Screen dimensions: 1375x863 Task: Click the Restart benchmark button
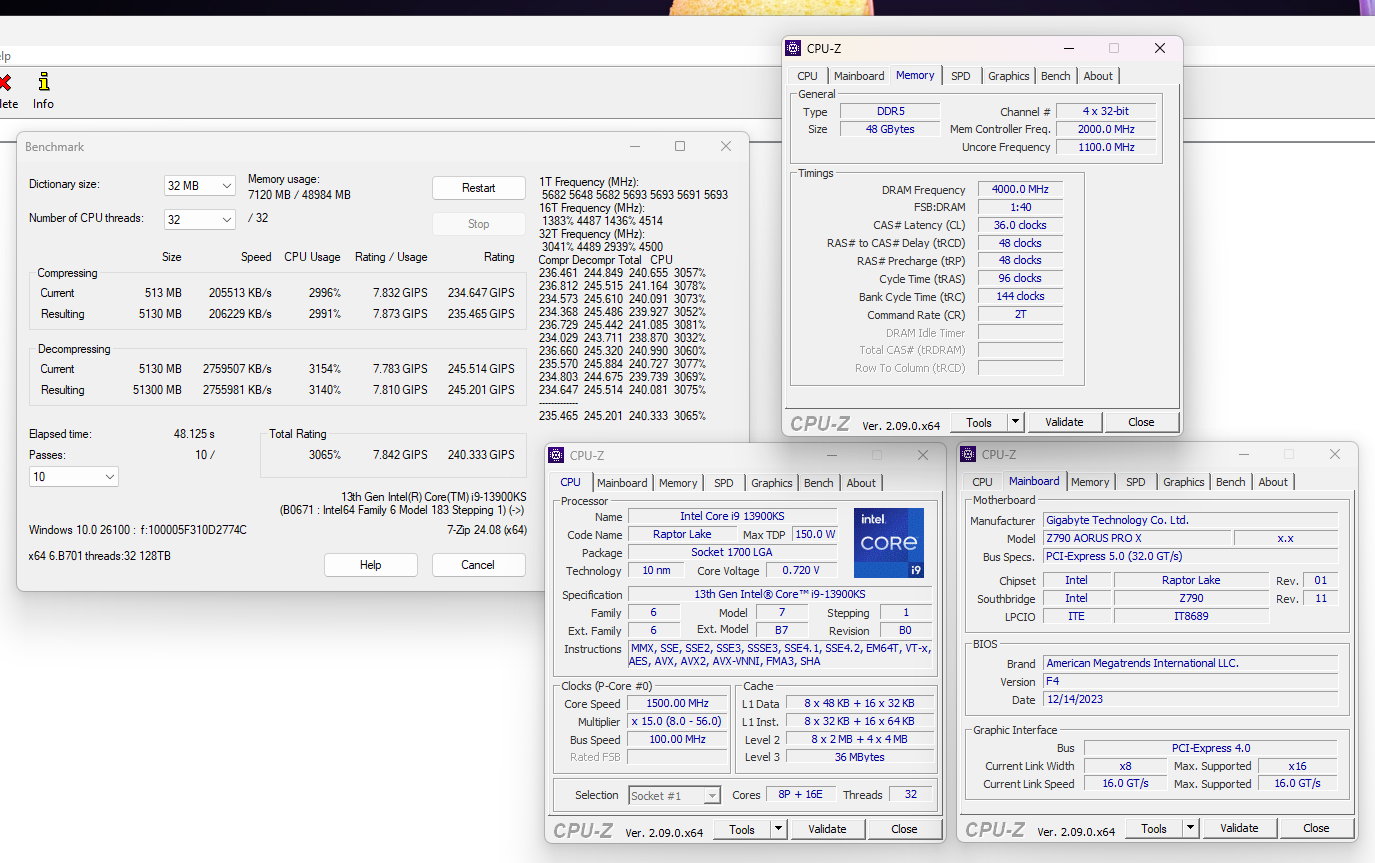[479, 188]
